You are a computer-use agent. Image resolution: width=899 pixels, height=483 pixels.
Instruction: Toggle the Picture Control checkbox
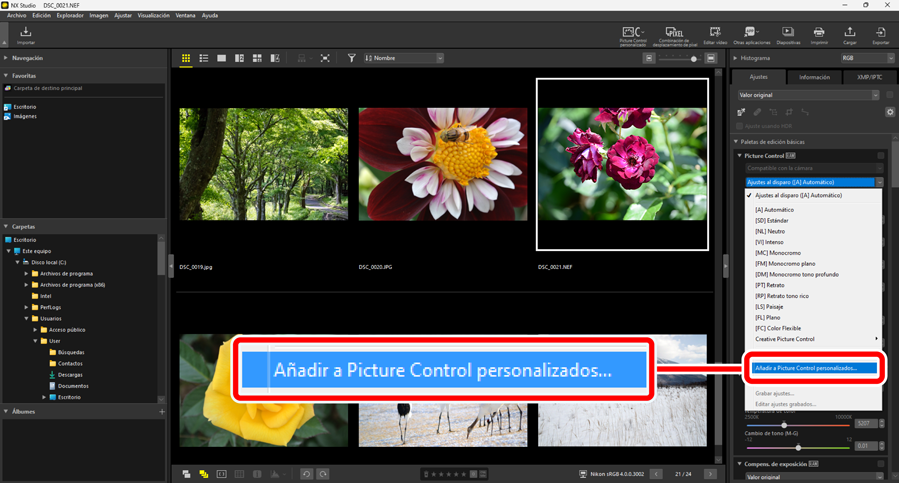[x=881, y=156]
